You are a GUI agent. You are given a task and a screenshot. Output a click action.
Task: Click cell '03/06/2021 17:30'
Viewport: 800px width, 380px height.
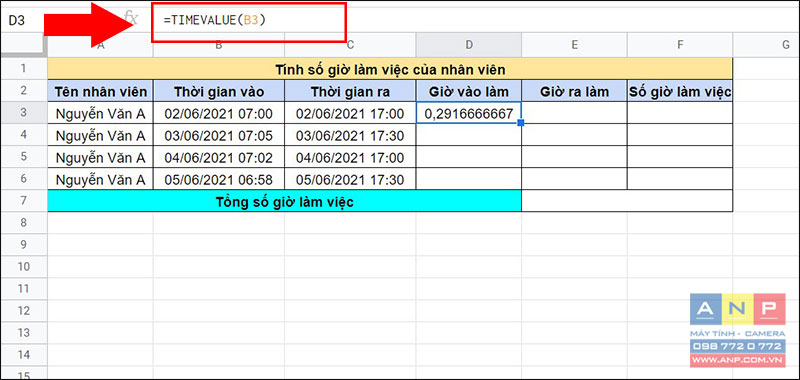(351, 135)
